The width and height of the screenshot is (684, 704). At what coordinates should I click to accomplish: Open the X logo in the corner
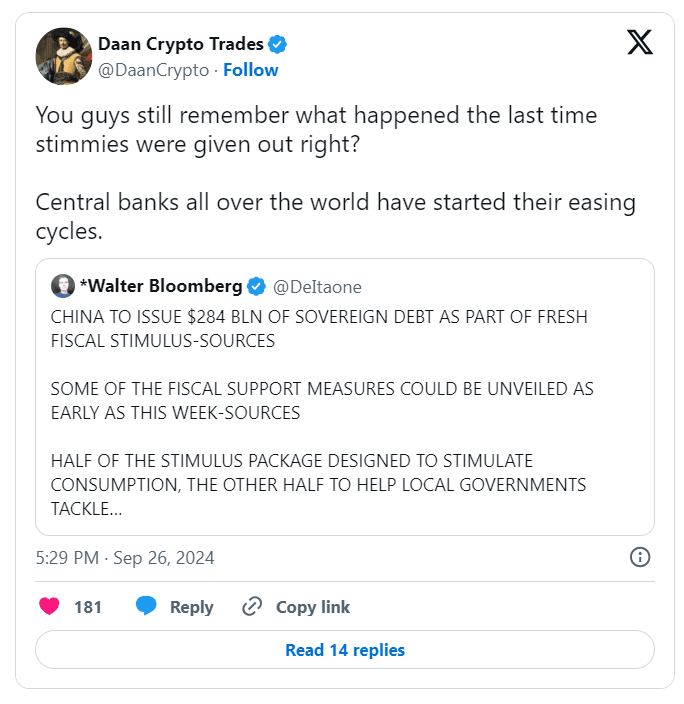(640, 42)
